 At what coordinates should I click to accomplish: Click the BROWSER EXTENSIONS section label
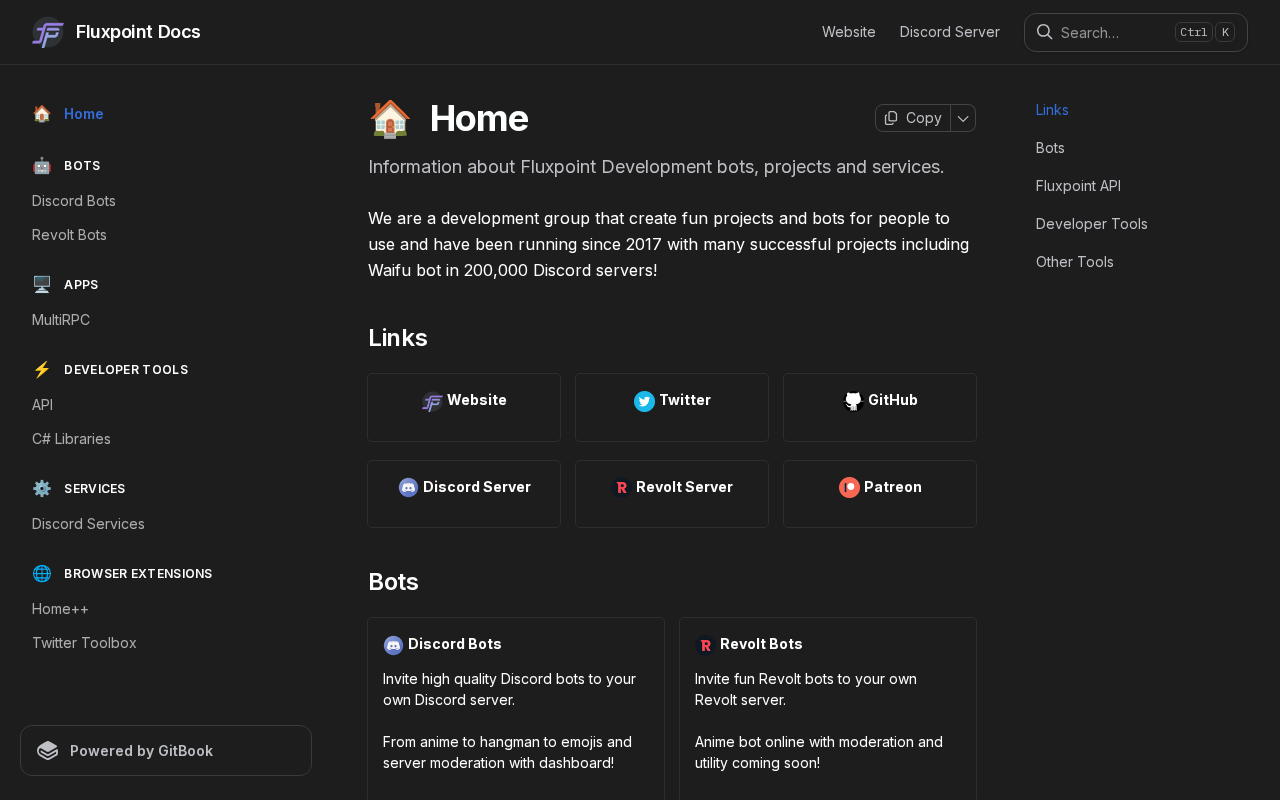(138, 574)
